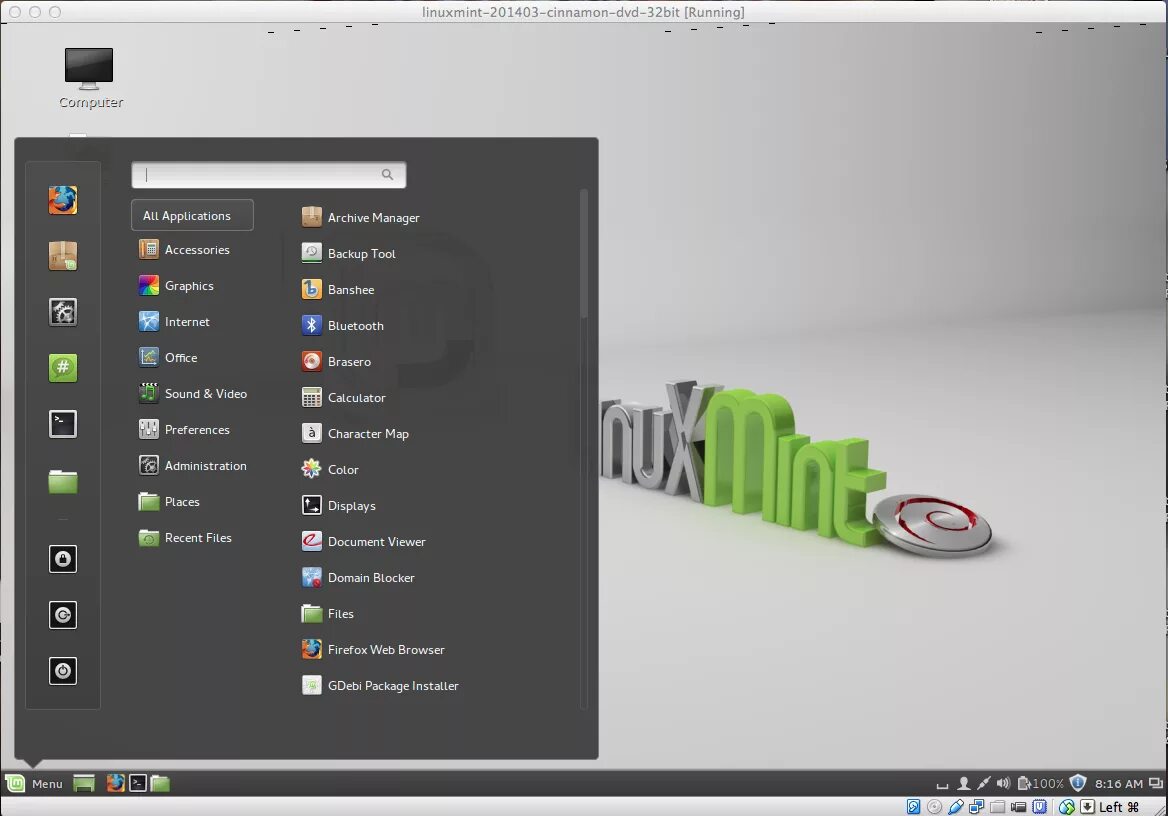Open the Places category
Image resolution: width=1168 pixels, height=816 pixels.
pos(169,502)
